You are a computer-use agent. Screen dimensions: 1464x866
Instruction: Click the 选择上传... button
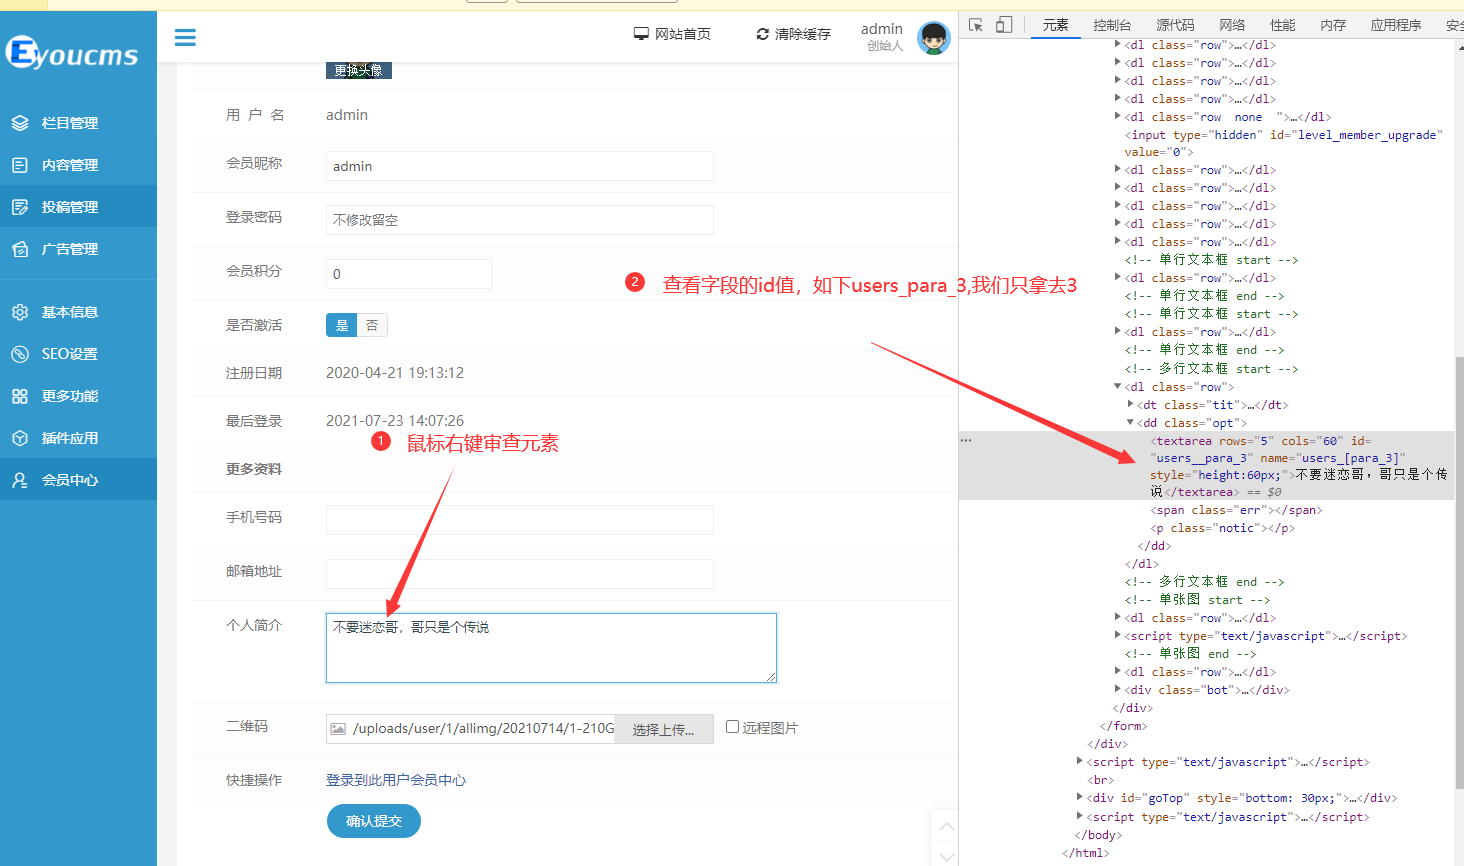[x=664, y=729]
